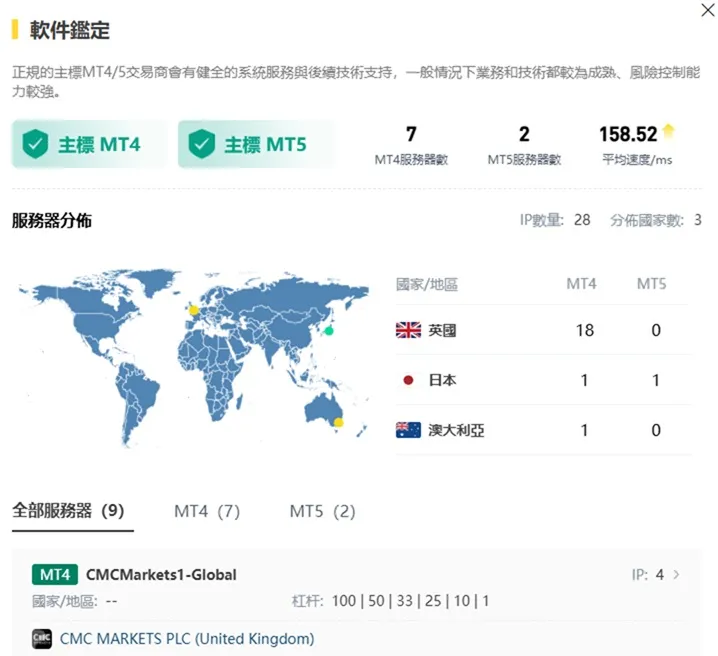Viewport: 718px width, 656px height.
Task: Click the yellow server dot over the UK
Action: (194, 310)
